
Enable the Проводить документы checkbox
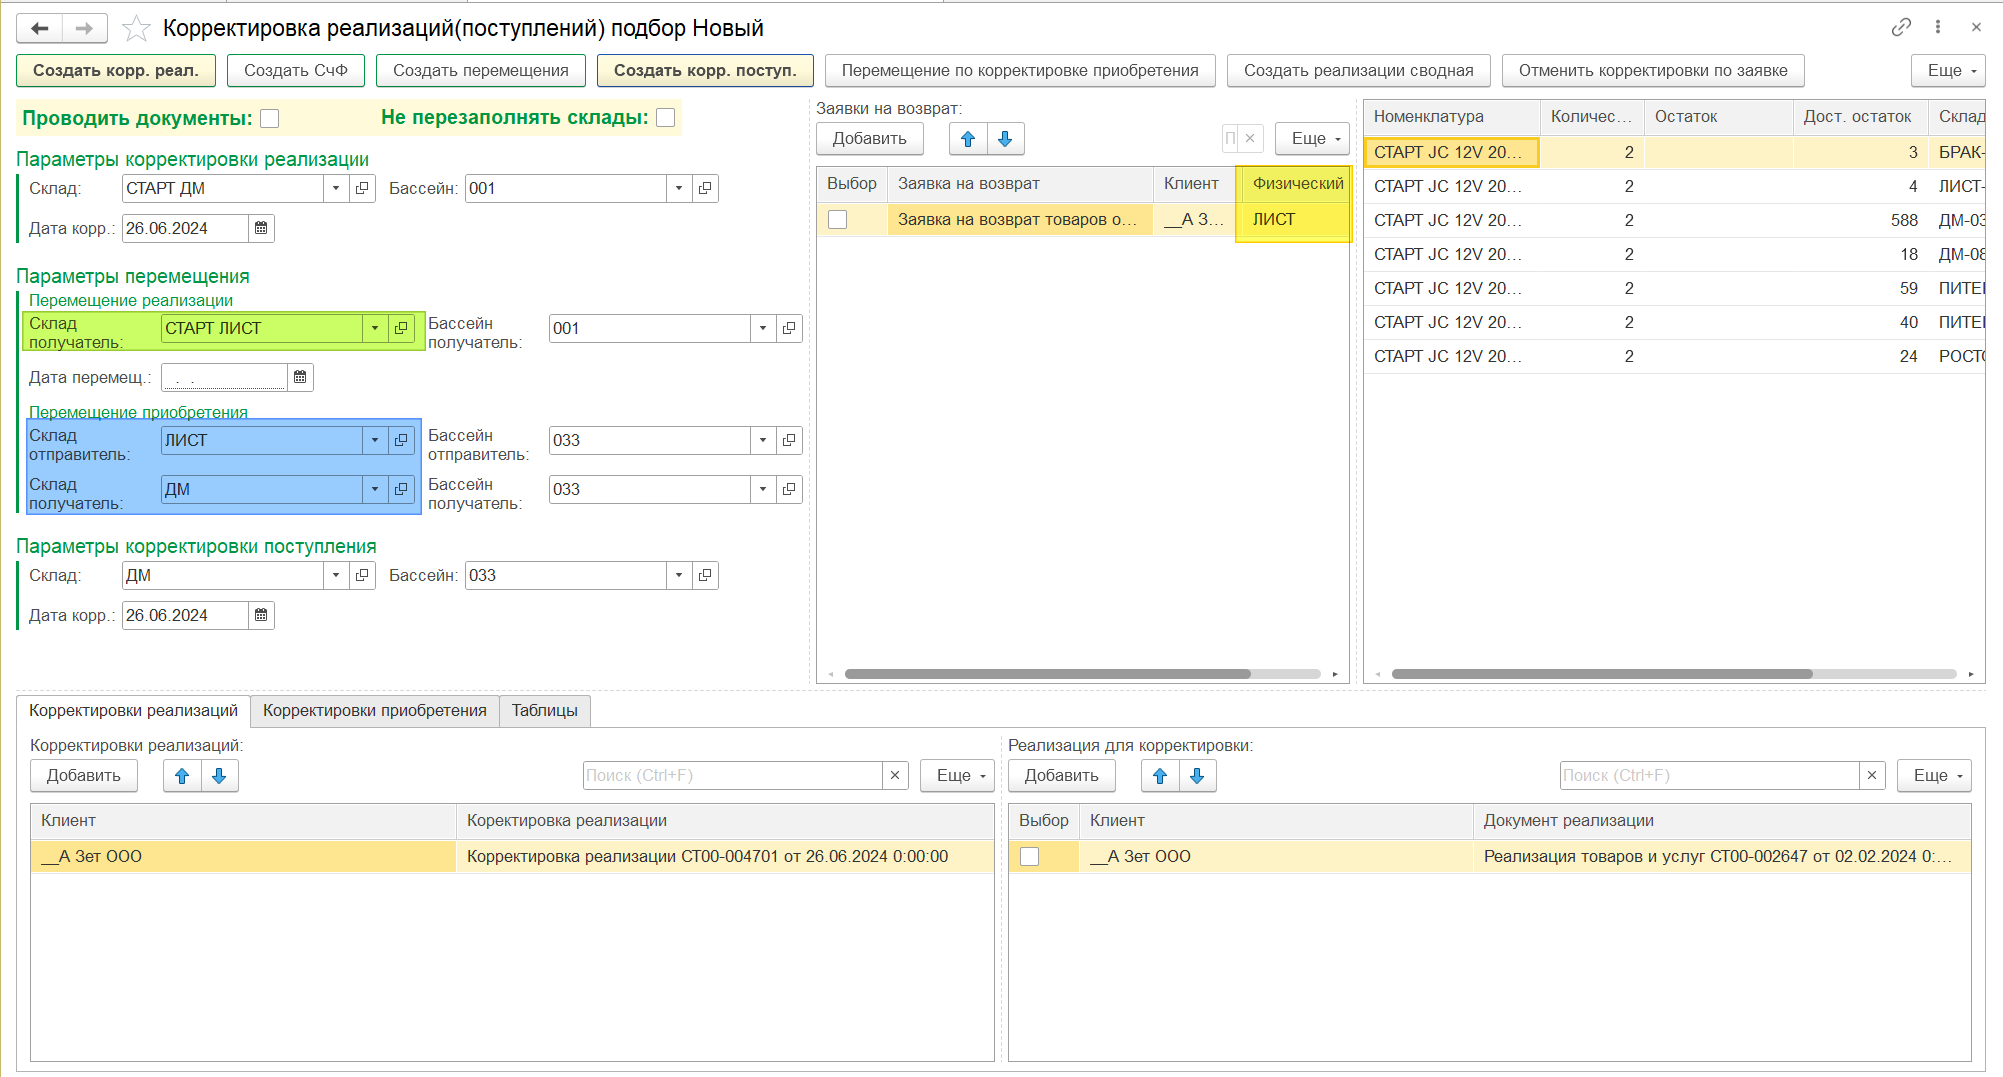[x=269, y=118]
